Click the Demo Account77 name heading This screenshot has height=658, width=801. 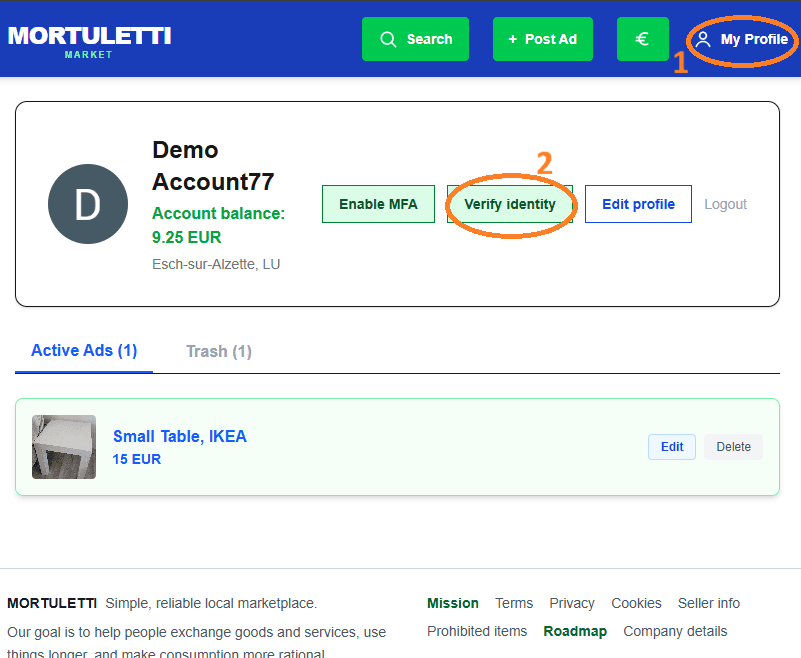(213, 166)
